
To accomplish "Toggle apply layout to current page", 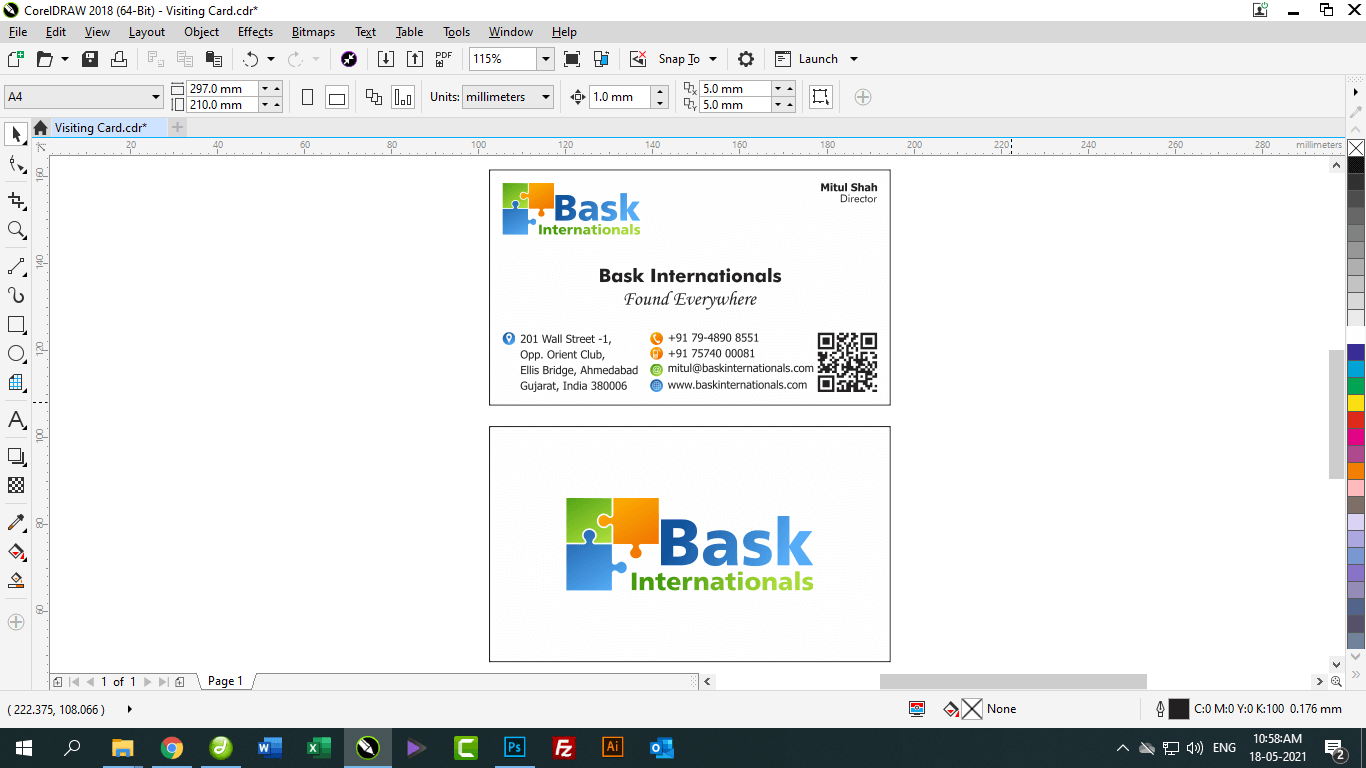I will coord(403,97).
